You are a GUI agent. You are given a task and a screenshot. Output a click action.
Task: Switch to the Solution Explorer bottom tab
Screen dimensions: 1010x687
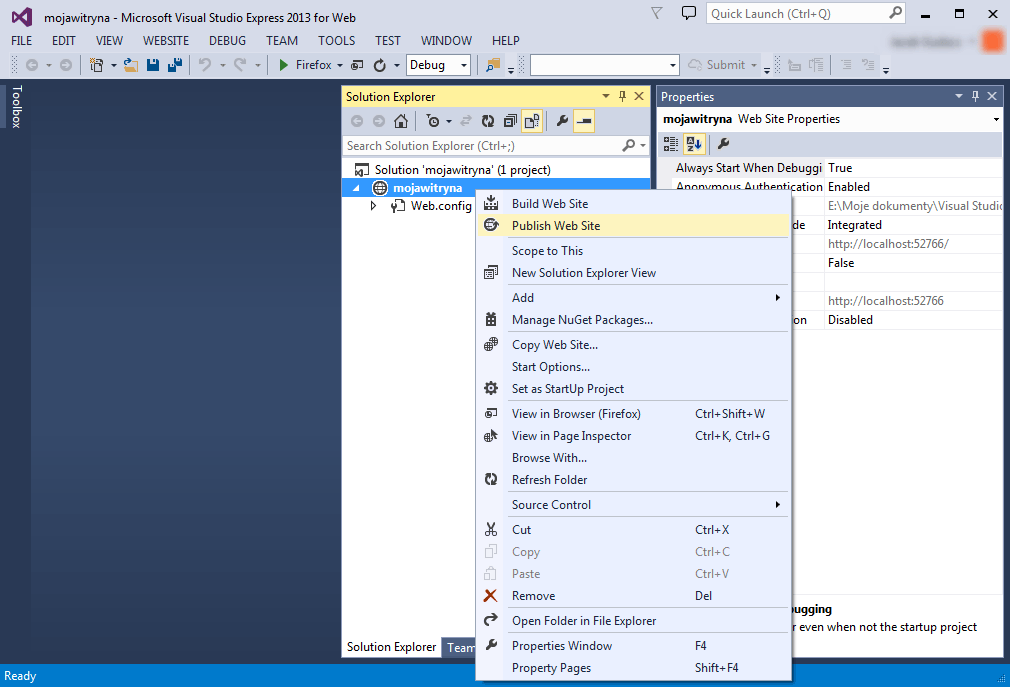coord(392,647)
